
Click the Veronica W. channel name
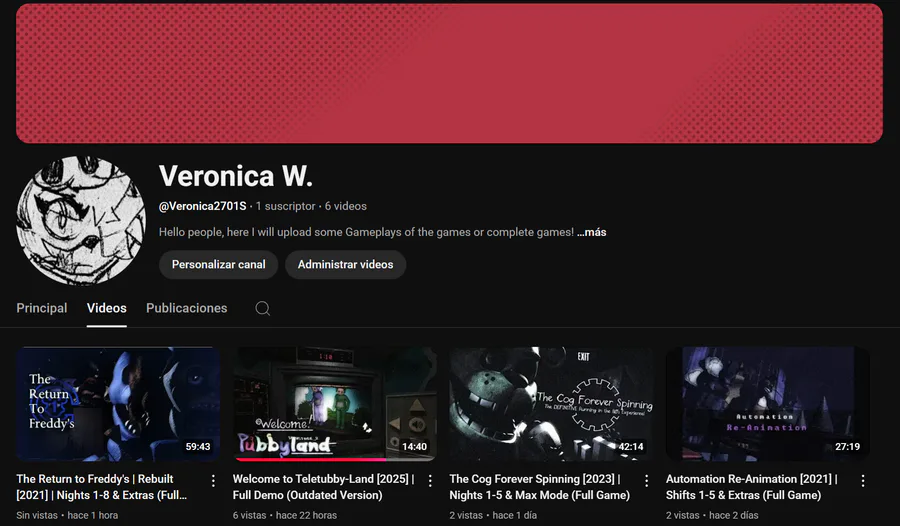pos(236,176)
